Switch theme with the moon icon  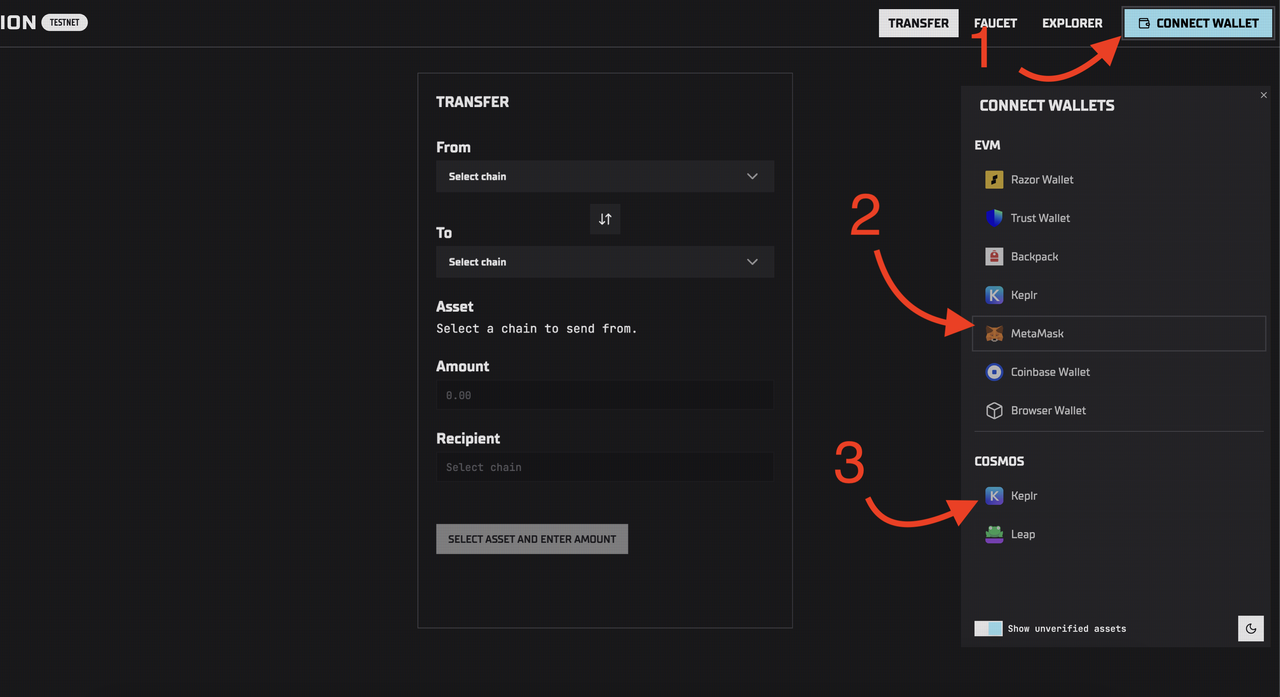(x=1250, y=628)
